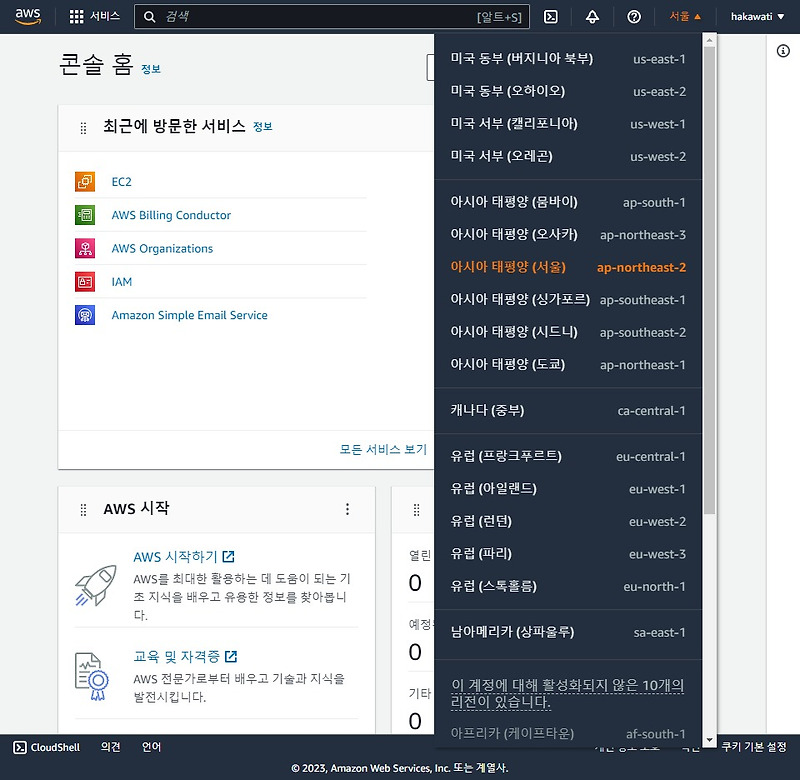Click the info circle icon near 콘솔 홈

[782, 51]
